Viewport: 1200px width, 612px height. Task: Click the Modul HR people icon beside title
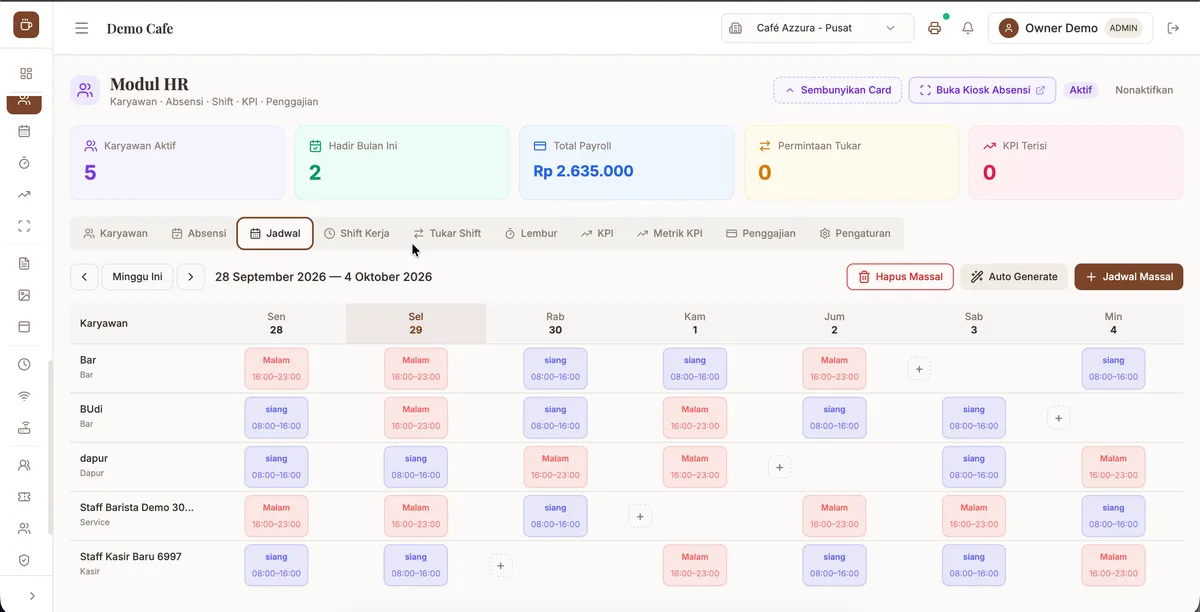click(85, 91)
